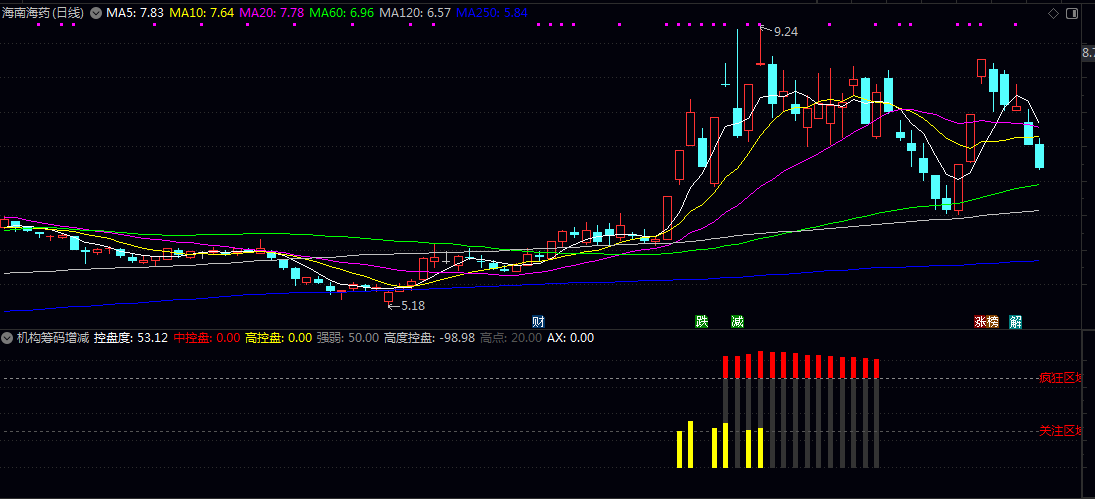Screen dimensions: 1095x499
Task: Click the 减 event marker icon
Action: [737, 321]
